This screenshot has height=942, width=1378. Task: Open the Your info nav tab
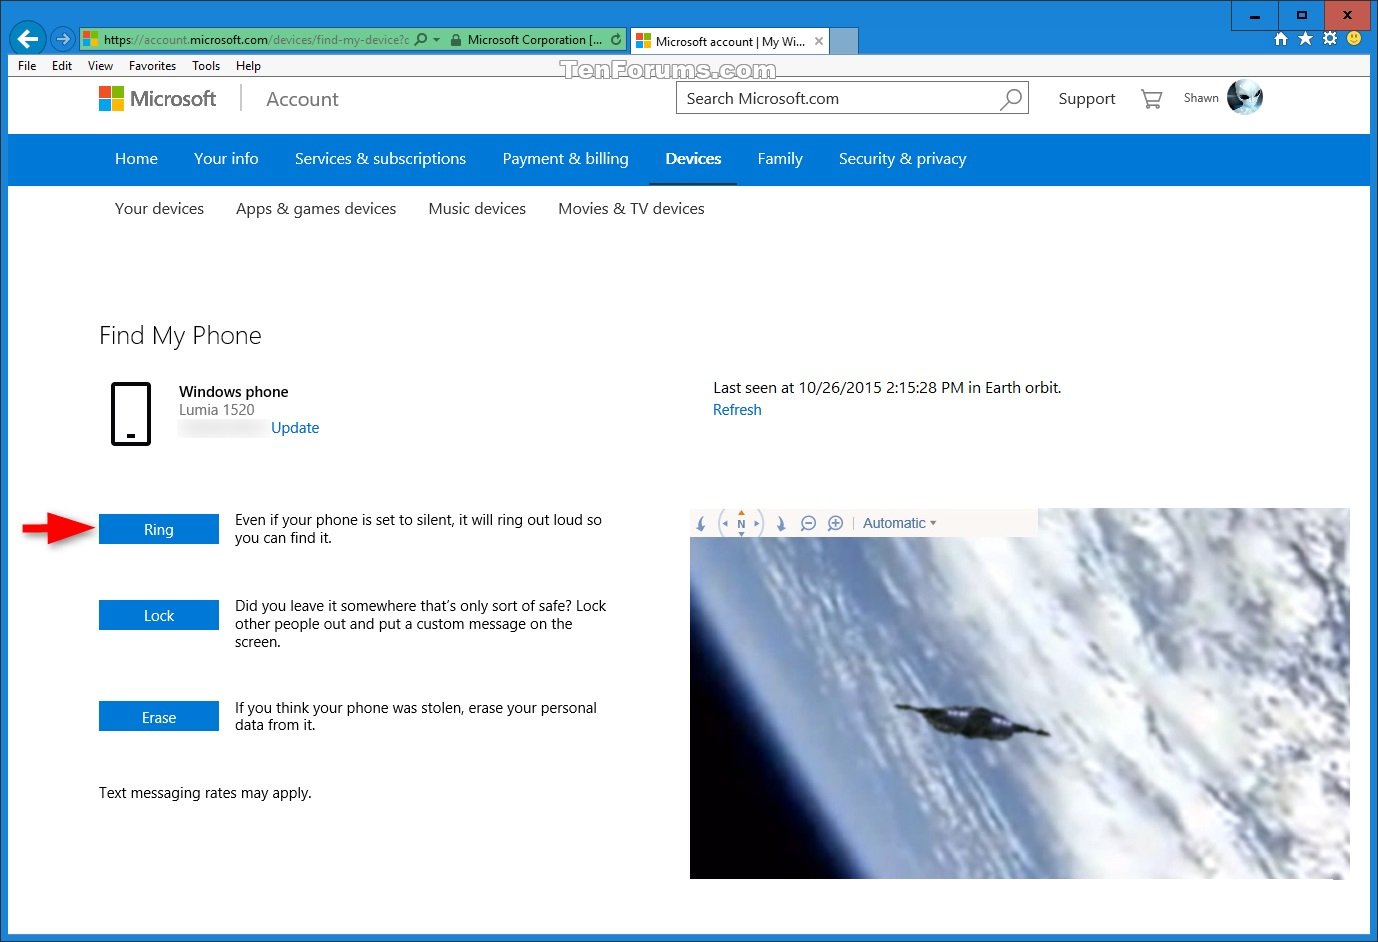[x=226, y=159]
